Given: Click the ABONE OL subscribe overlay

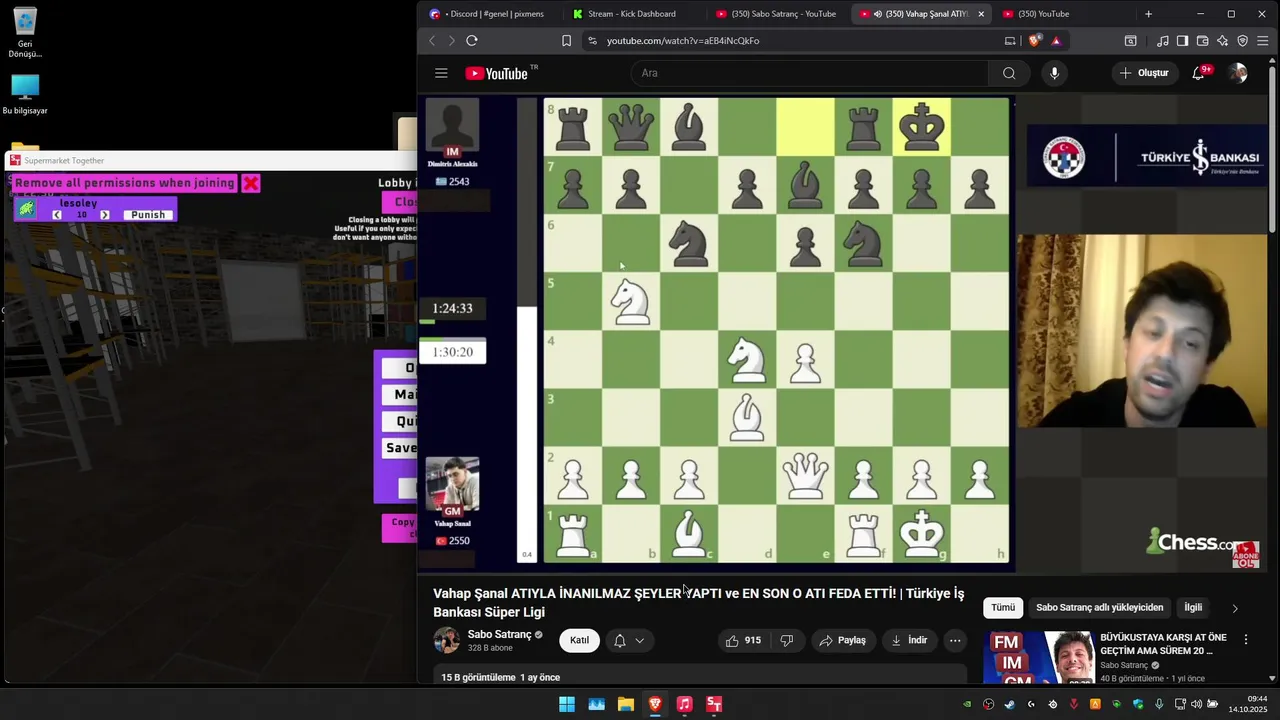Looking at the screenshot, I should click(1246, 555).
